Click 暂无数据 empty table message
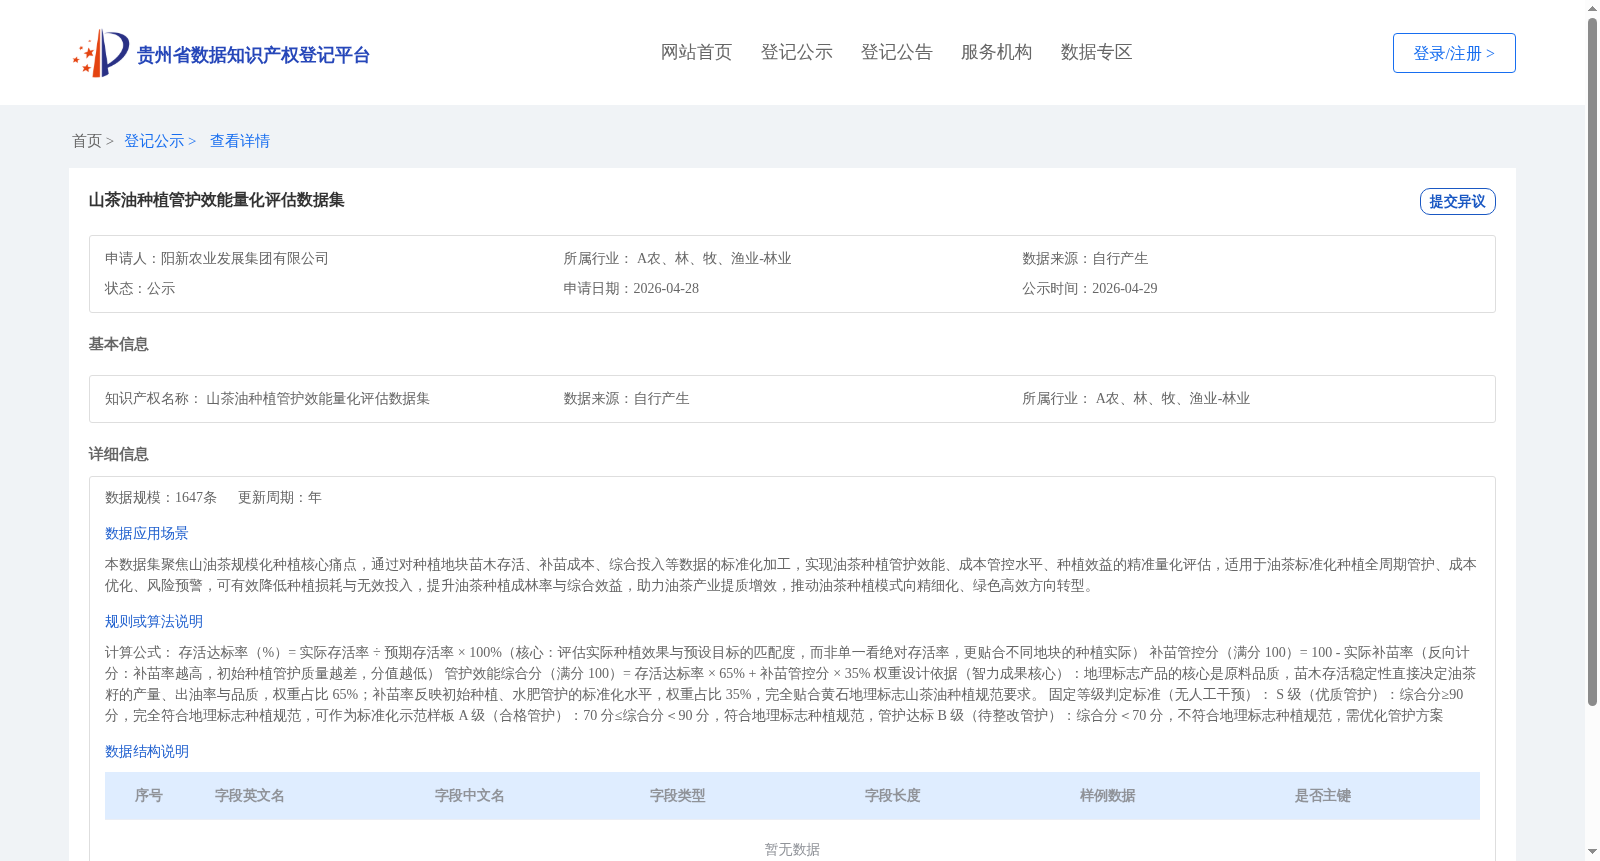Image resolution: width=1600 pixels, height=861 pixels. [792, 850]
